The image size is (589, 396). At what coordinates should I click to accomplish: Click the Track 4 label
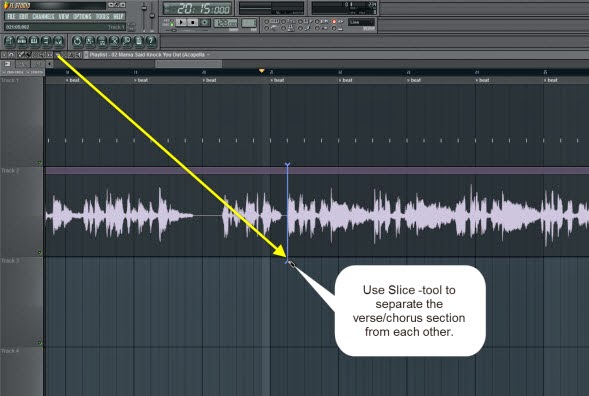point(10,351)
